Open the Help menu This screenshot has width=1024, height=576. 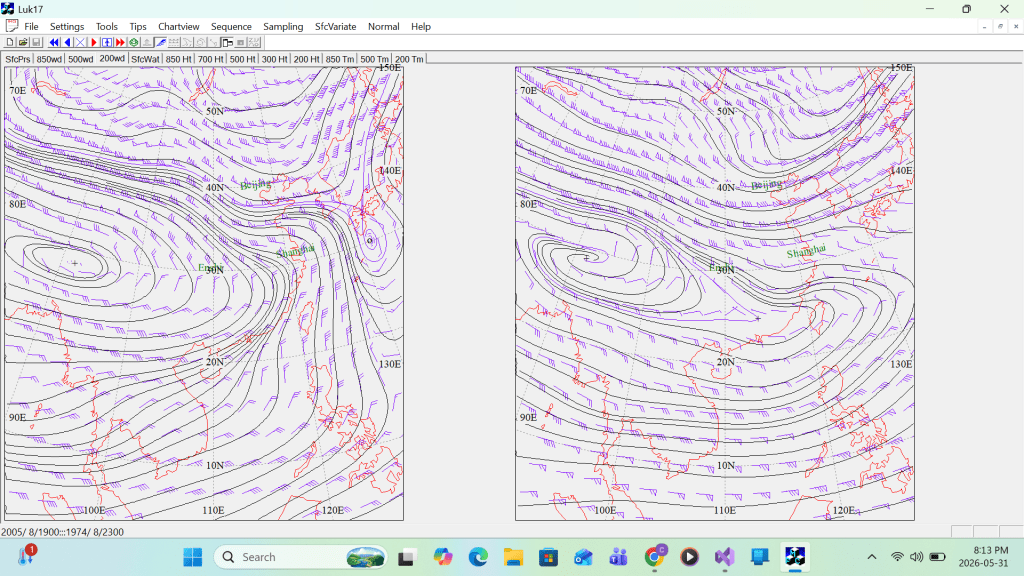point(421,26)
